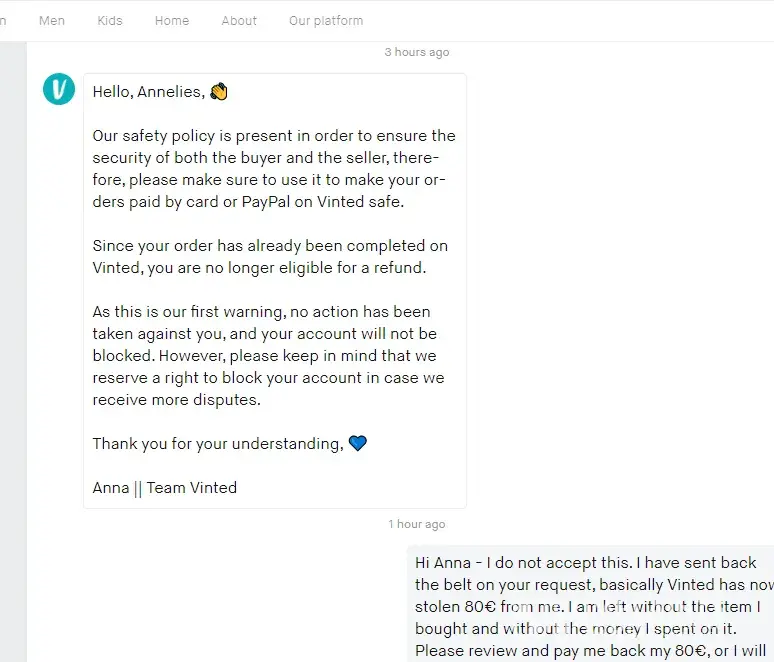
Task: Click the "3 hours ago" timestamp
Action: pos(417,52)
